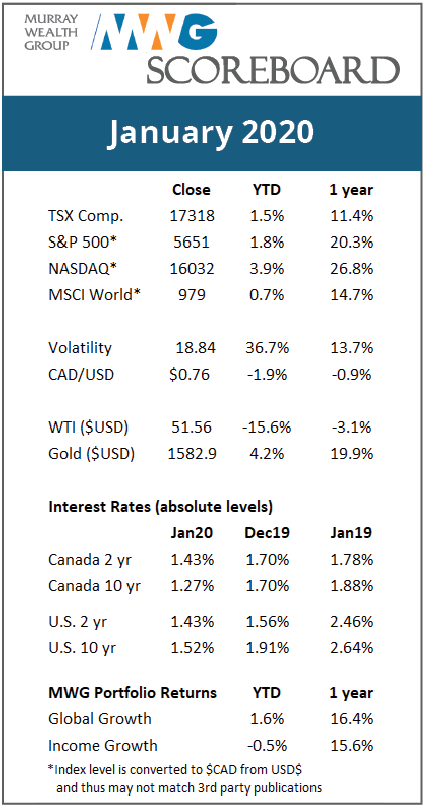Image resolution: width=424 pixels, height=806 pixels.
Task: Select the January 2020 banner
Action: point(211,133)
